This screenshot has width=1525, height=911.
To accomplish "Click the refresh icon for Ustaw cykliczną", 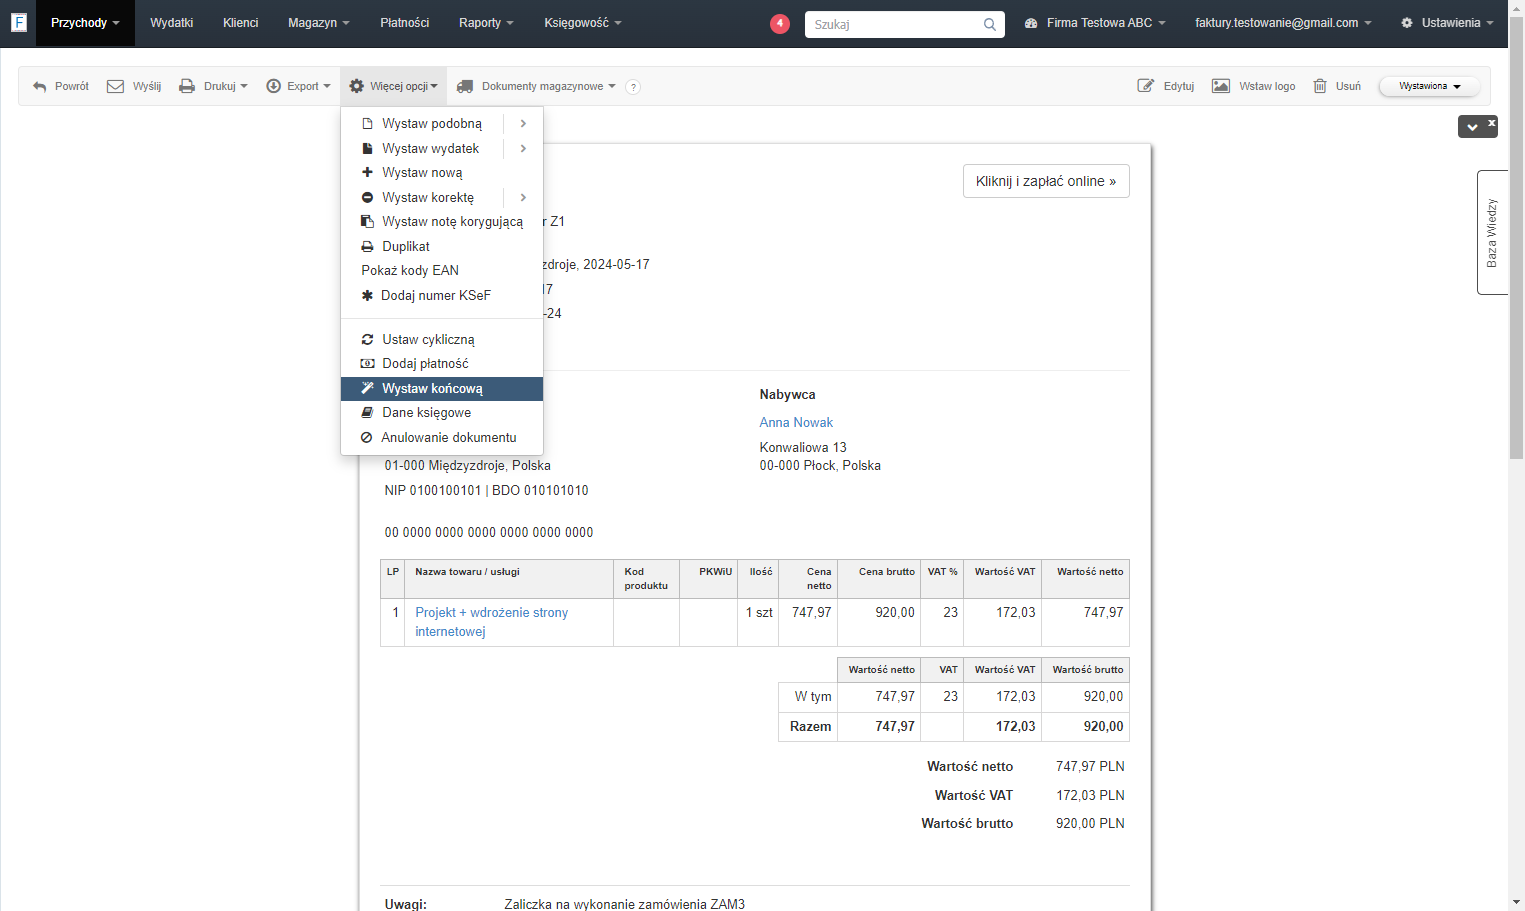I will (x=367, y=339).
